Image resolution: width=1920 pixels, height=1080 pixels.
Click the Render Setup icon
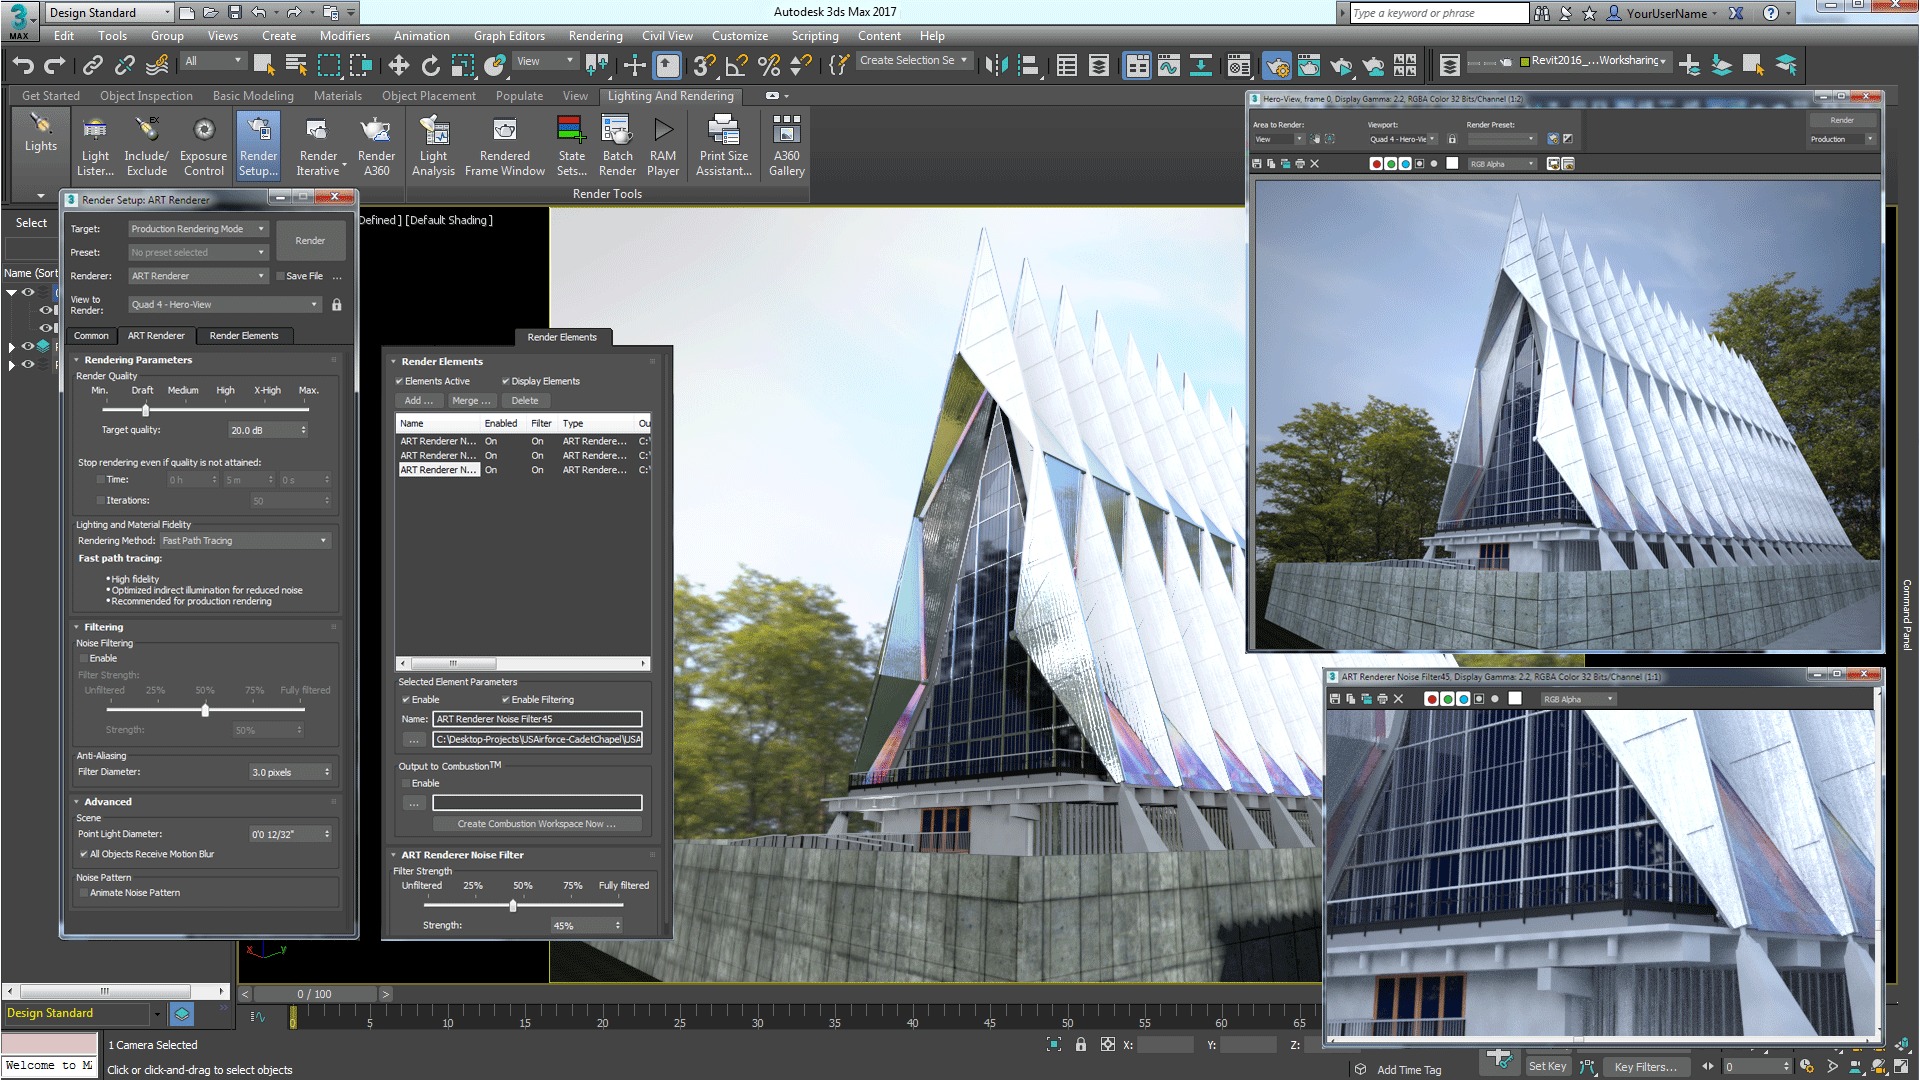[258, 144]
